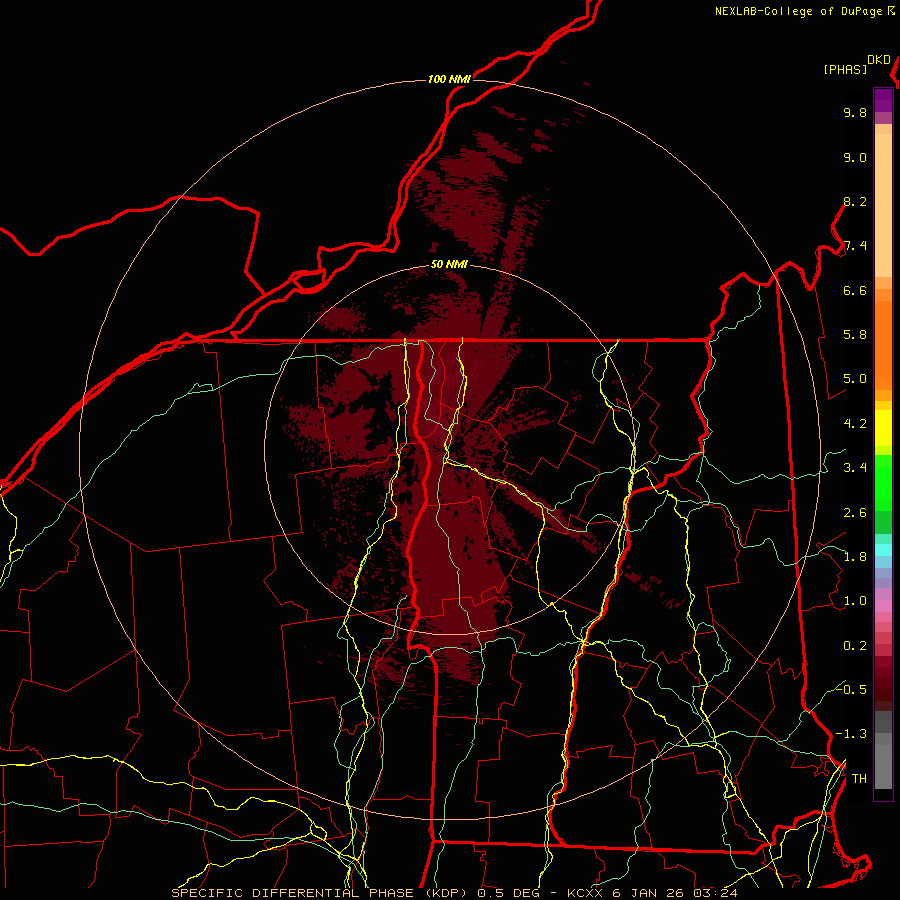
Task: Select the 2.6 legend value
Action: tap(855, 513)
